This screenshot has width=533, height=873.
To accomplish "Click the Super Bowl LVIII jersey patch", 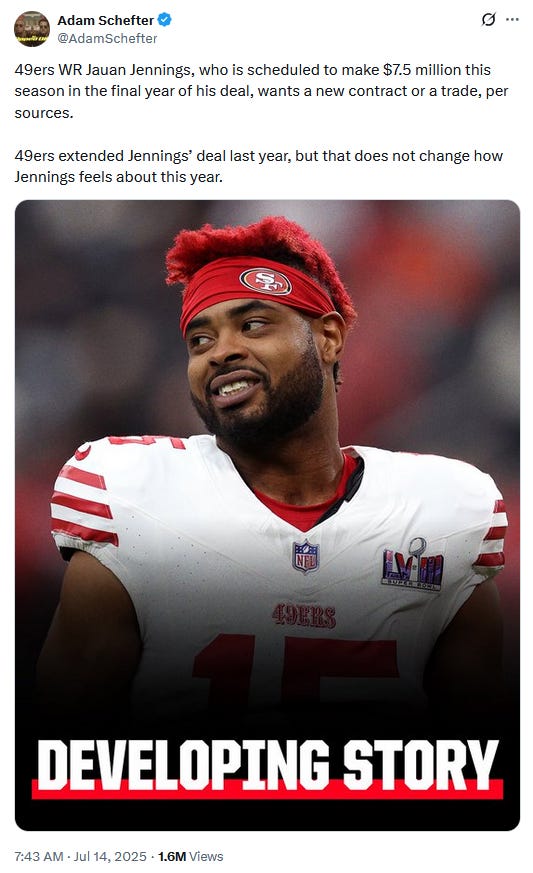I will tap(413, 565).
